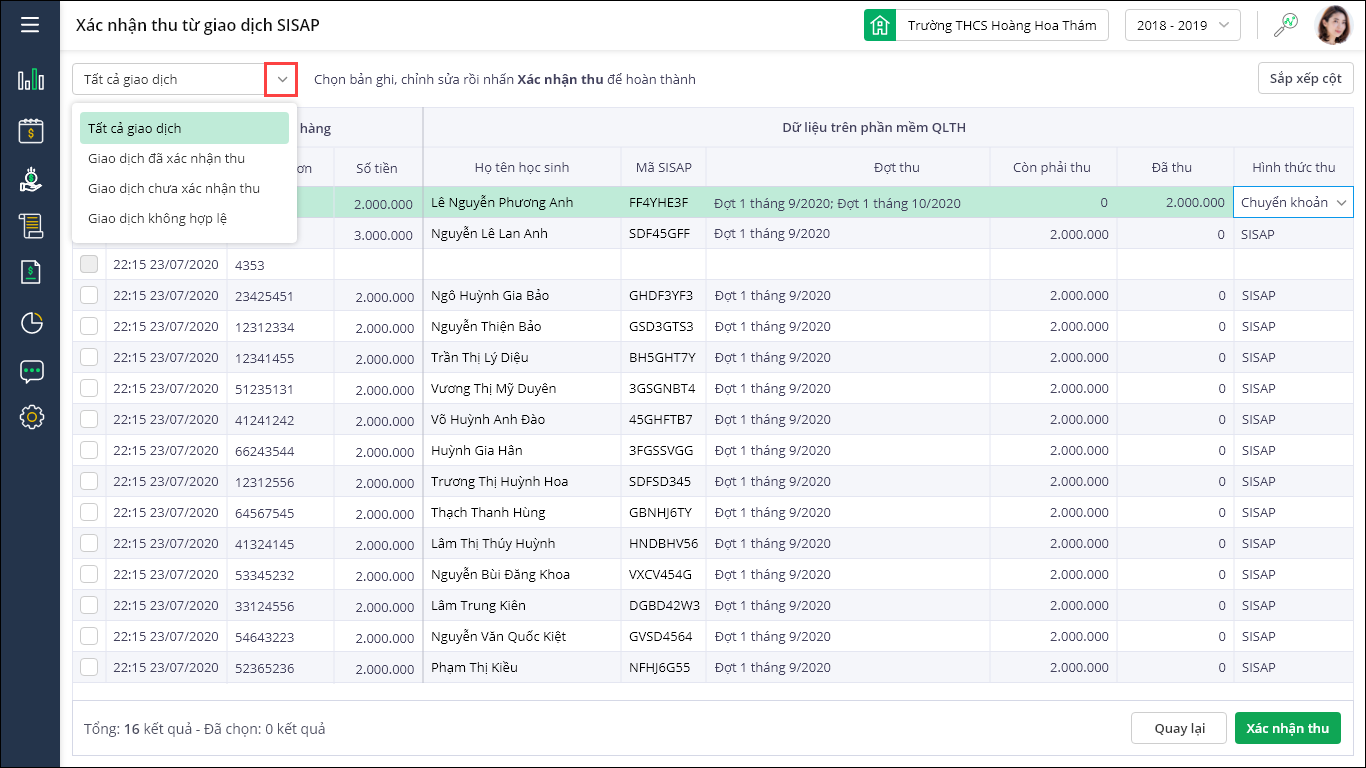Check the row with transaction number 12312556
Screen dimensions: 1366x768
[x=89, y=482]
